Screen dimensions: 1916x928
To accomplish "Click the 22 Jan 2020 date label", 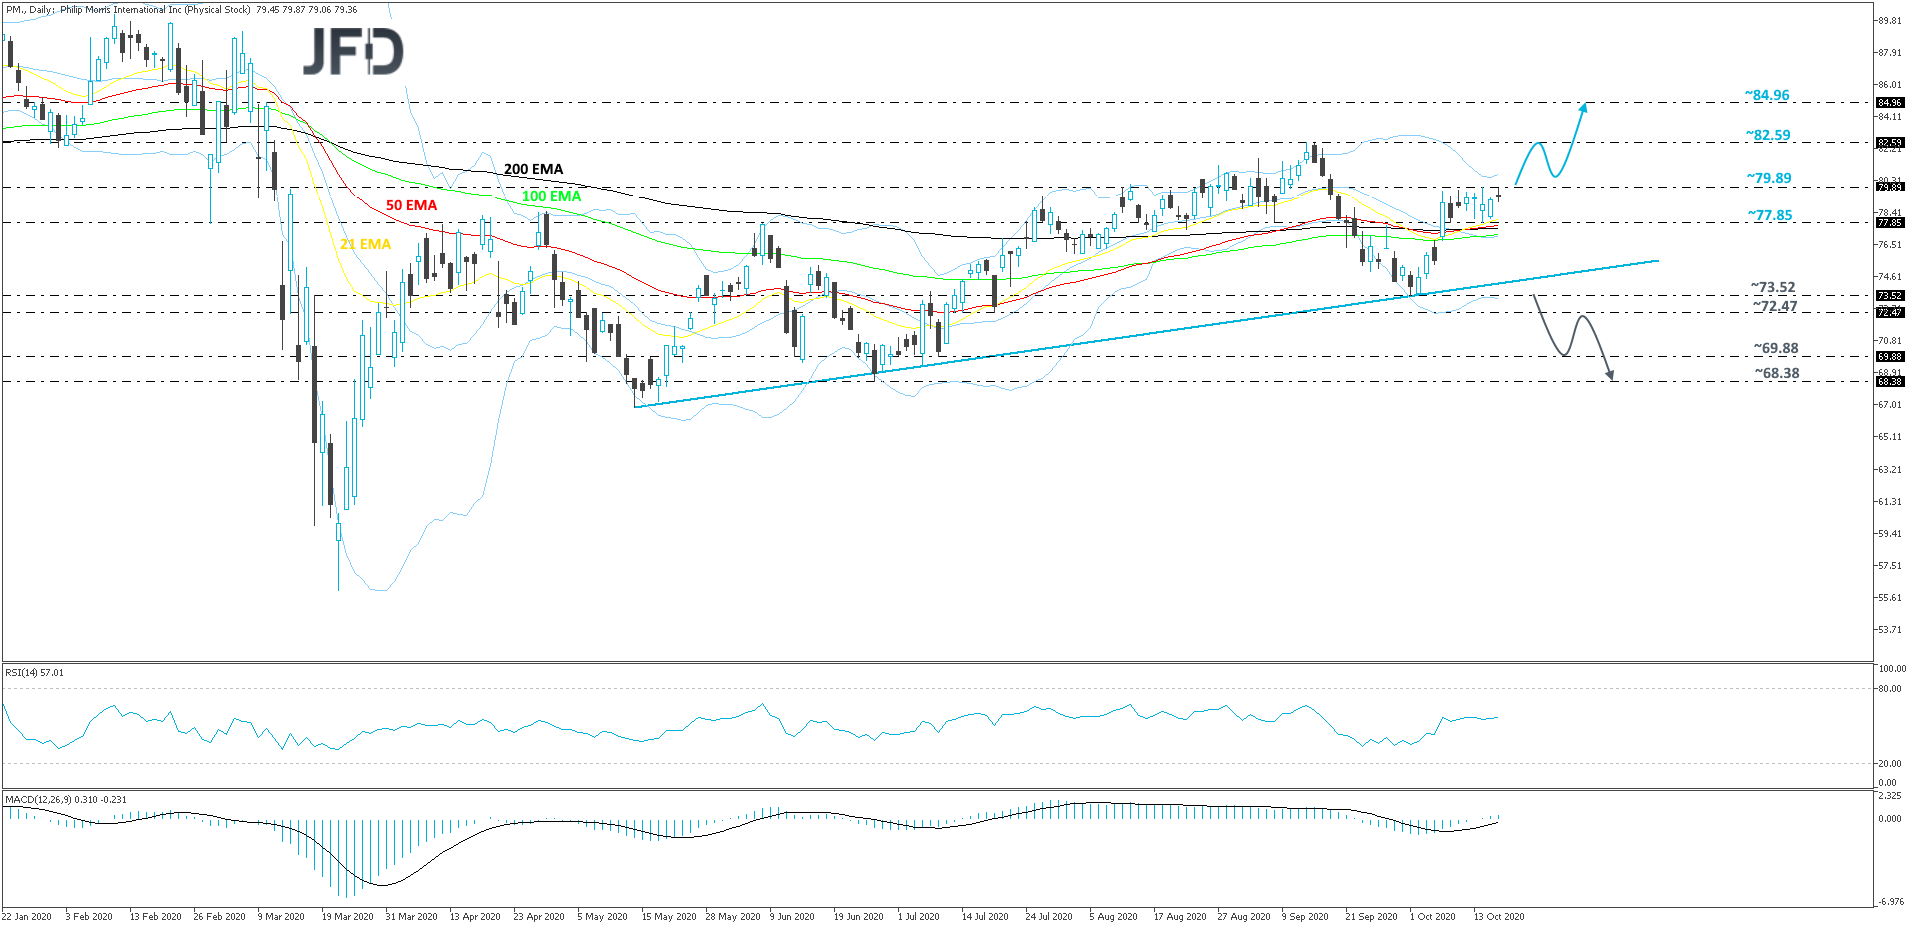I will [x=27, y=917].
